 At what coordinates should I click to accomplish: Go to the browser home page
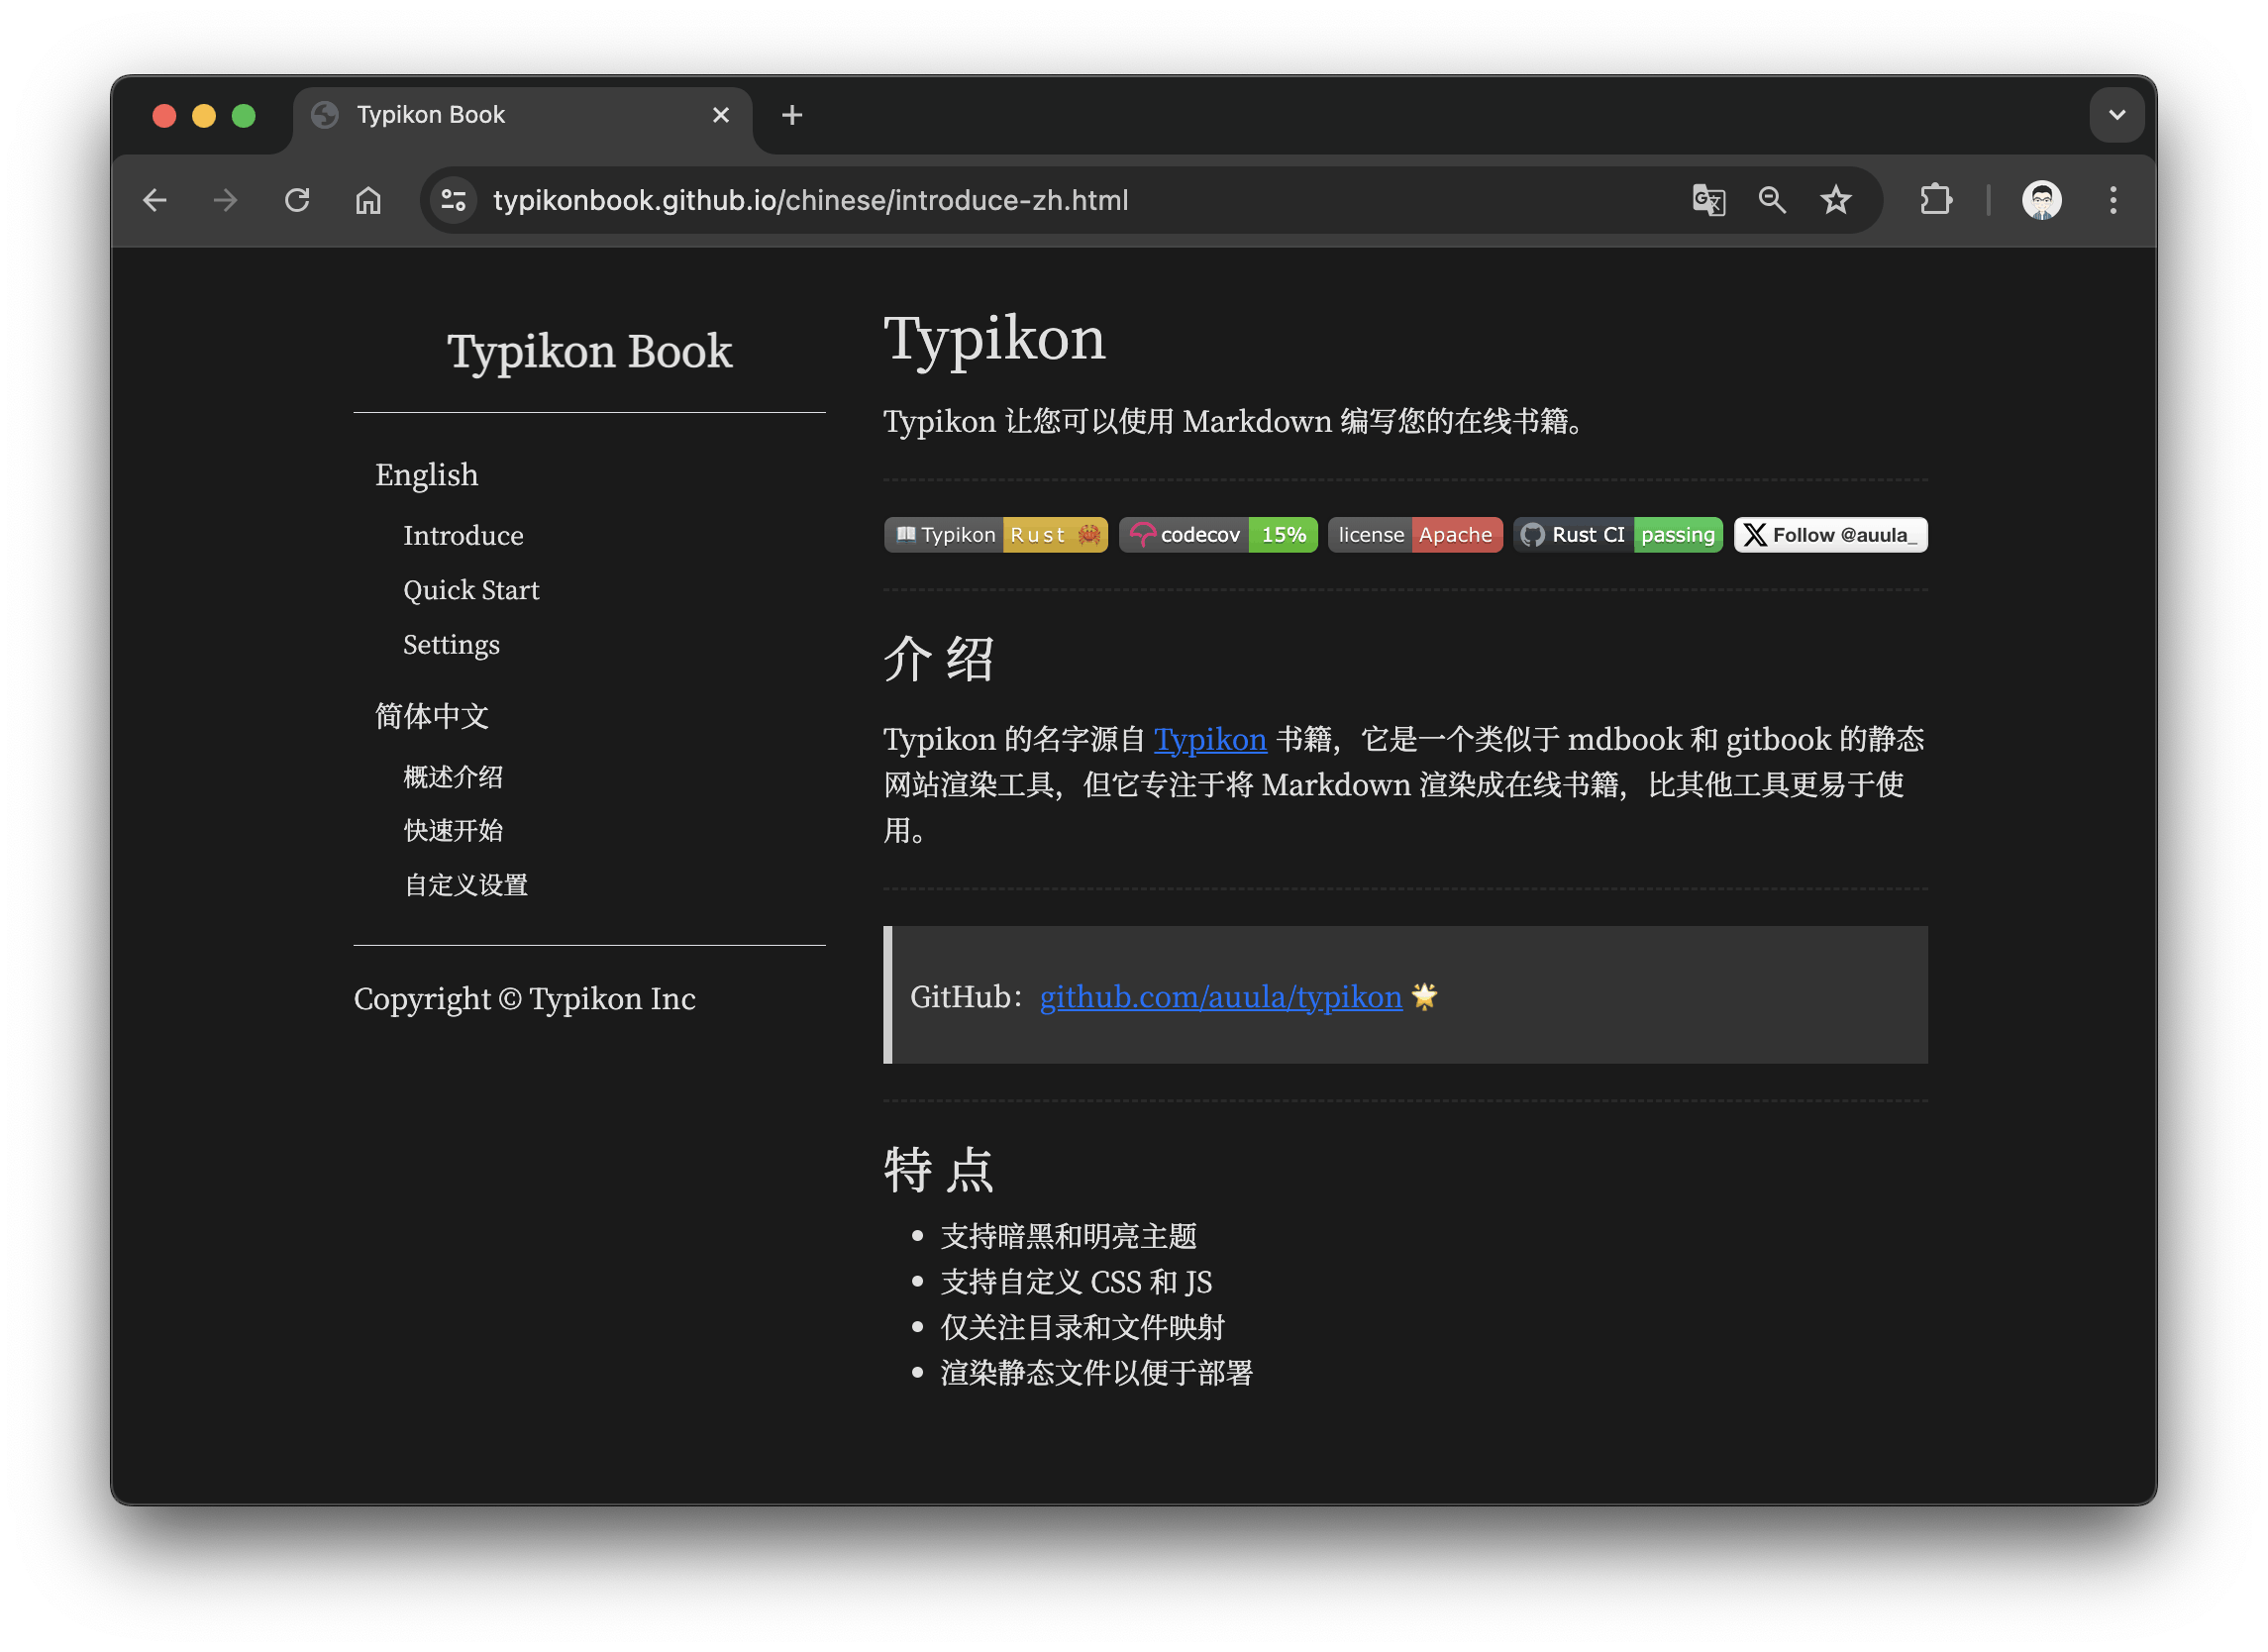pyautogui.click(x=368, y=200)
